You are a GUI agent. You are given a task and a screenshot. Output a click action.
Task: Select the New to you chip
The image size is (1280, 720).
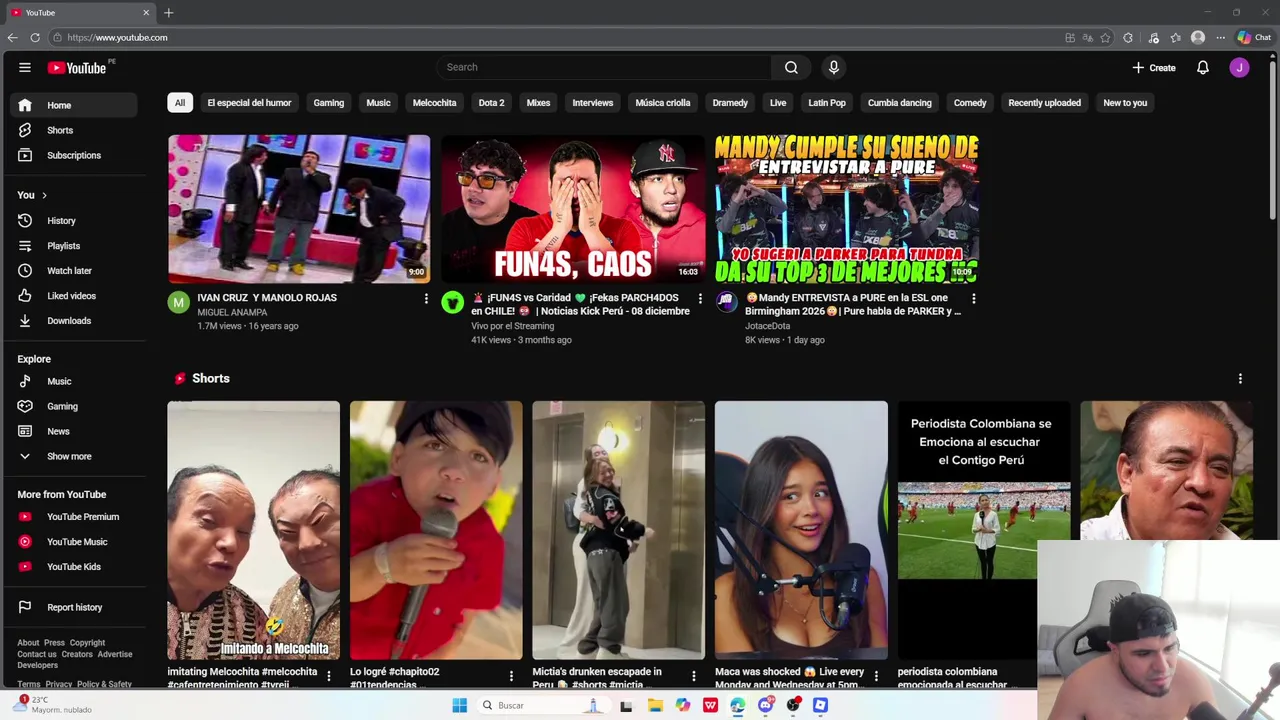coord(1125,102)
